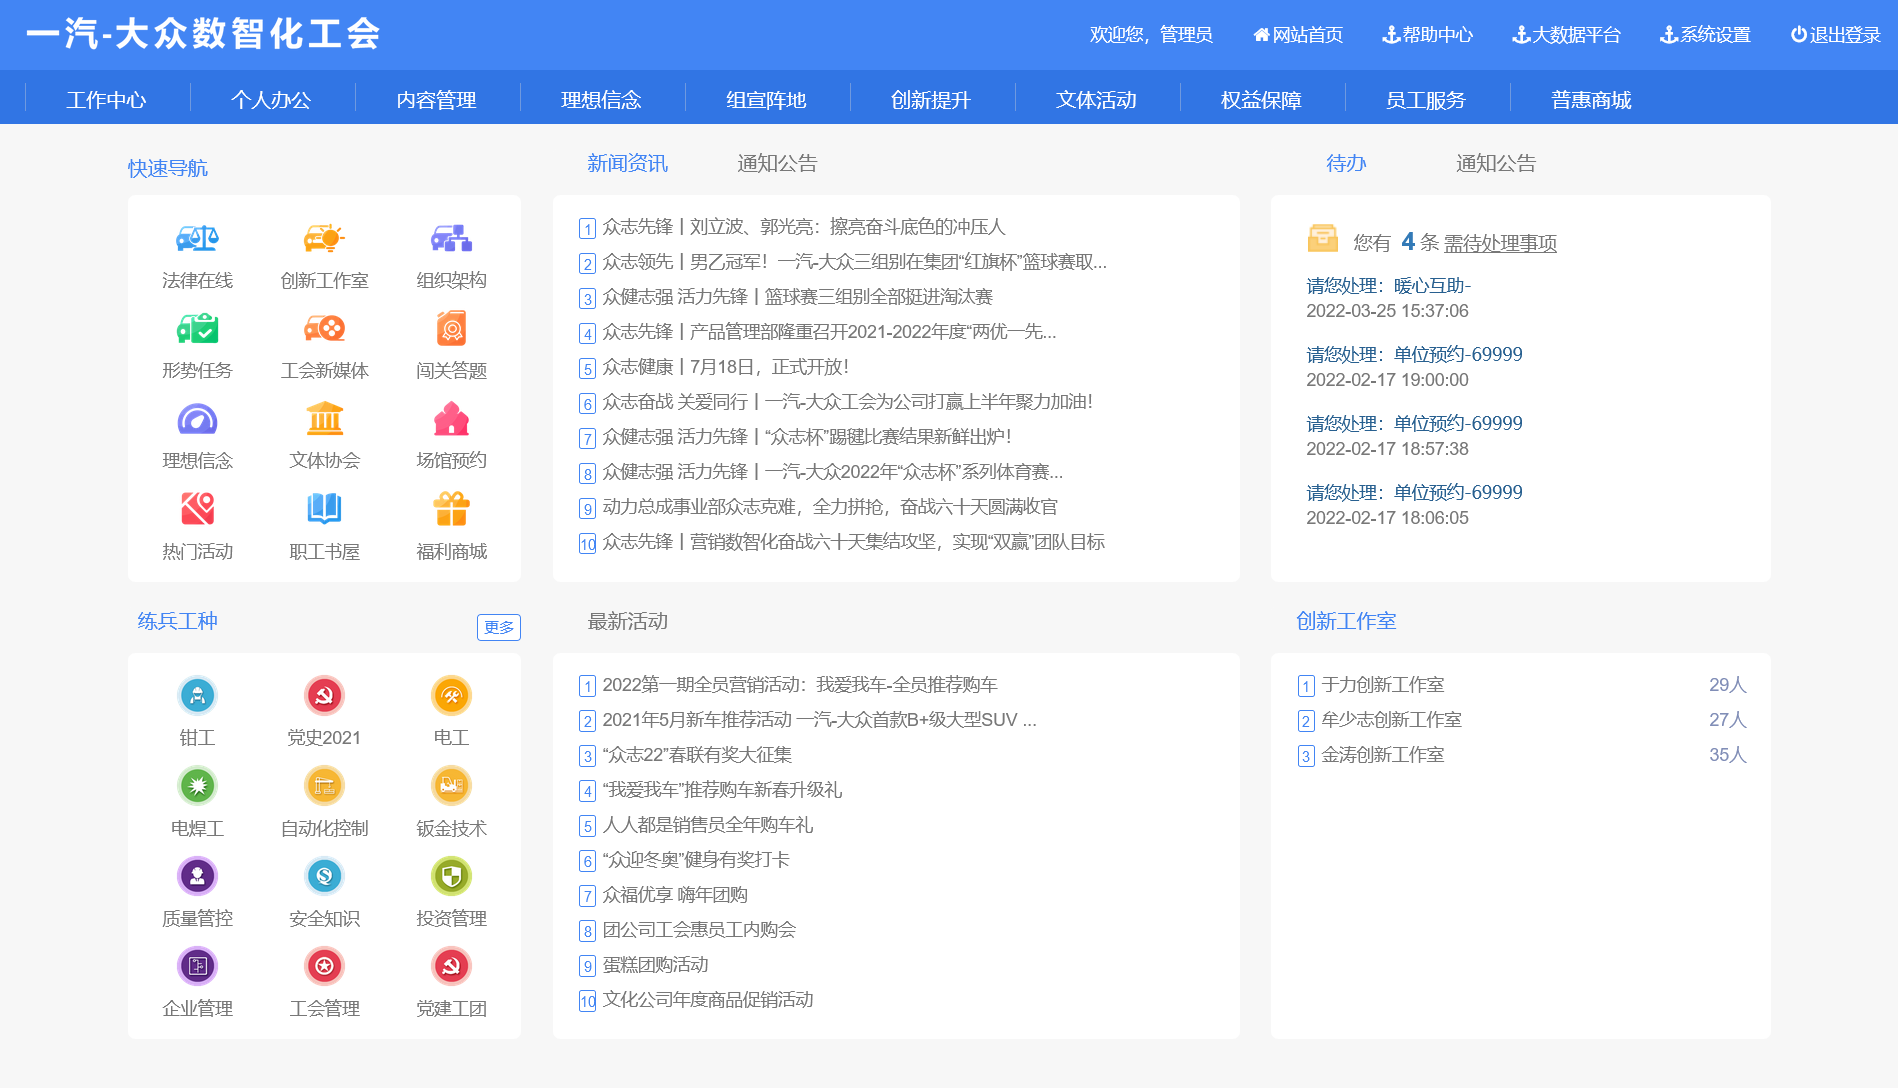Open 于力创新工作室 entry
The image size is (1898, 1088).
click(x=1383, y=685)
